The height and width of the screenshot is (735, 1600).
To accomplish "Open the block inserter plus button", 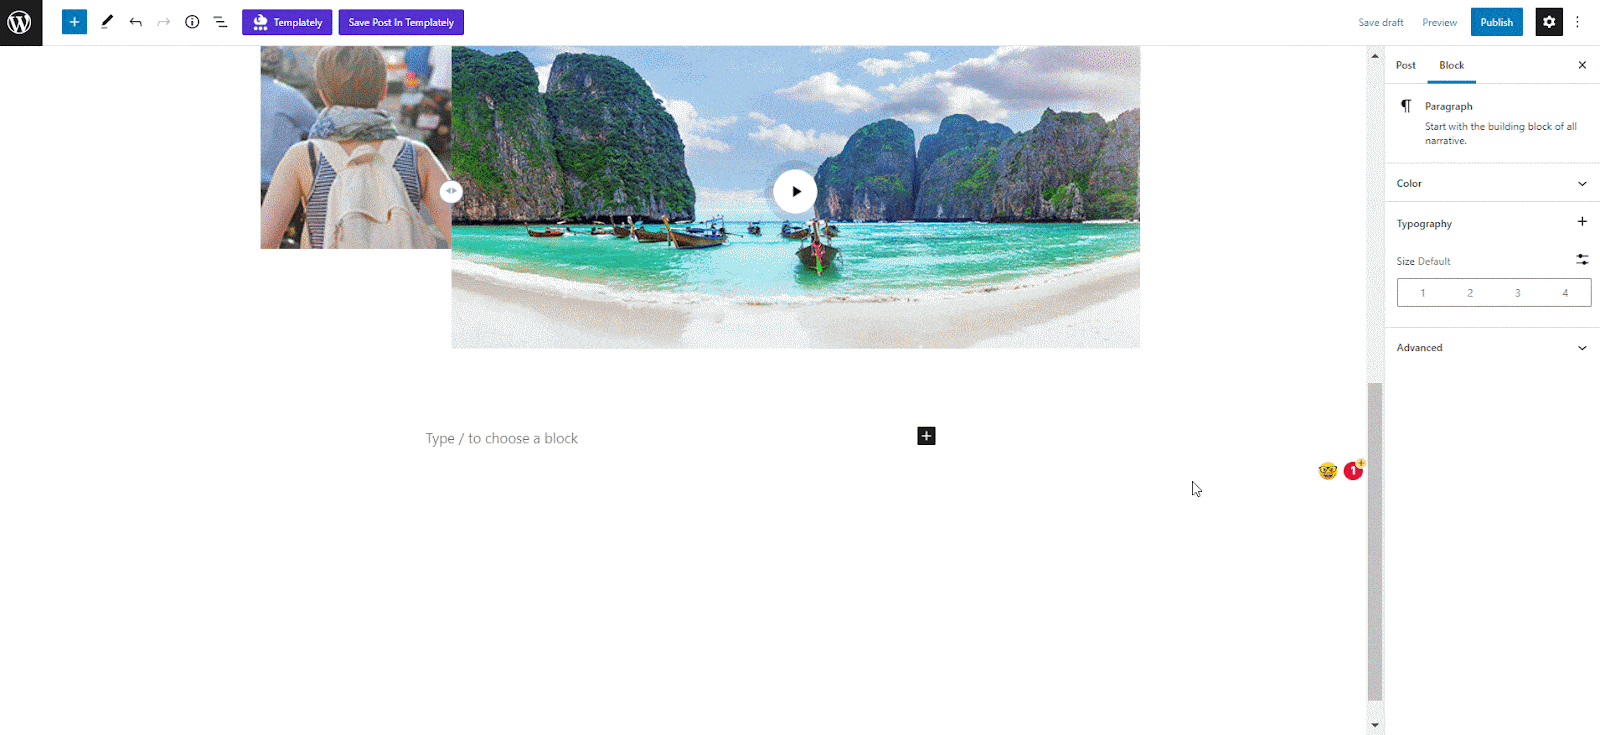I will click(74, 22).
